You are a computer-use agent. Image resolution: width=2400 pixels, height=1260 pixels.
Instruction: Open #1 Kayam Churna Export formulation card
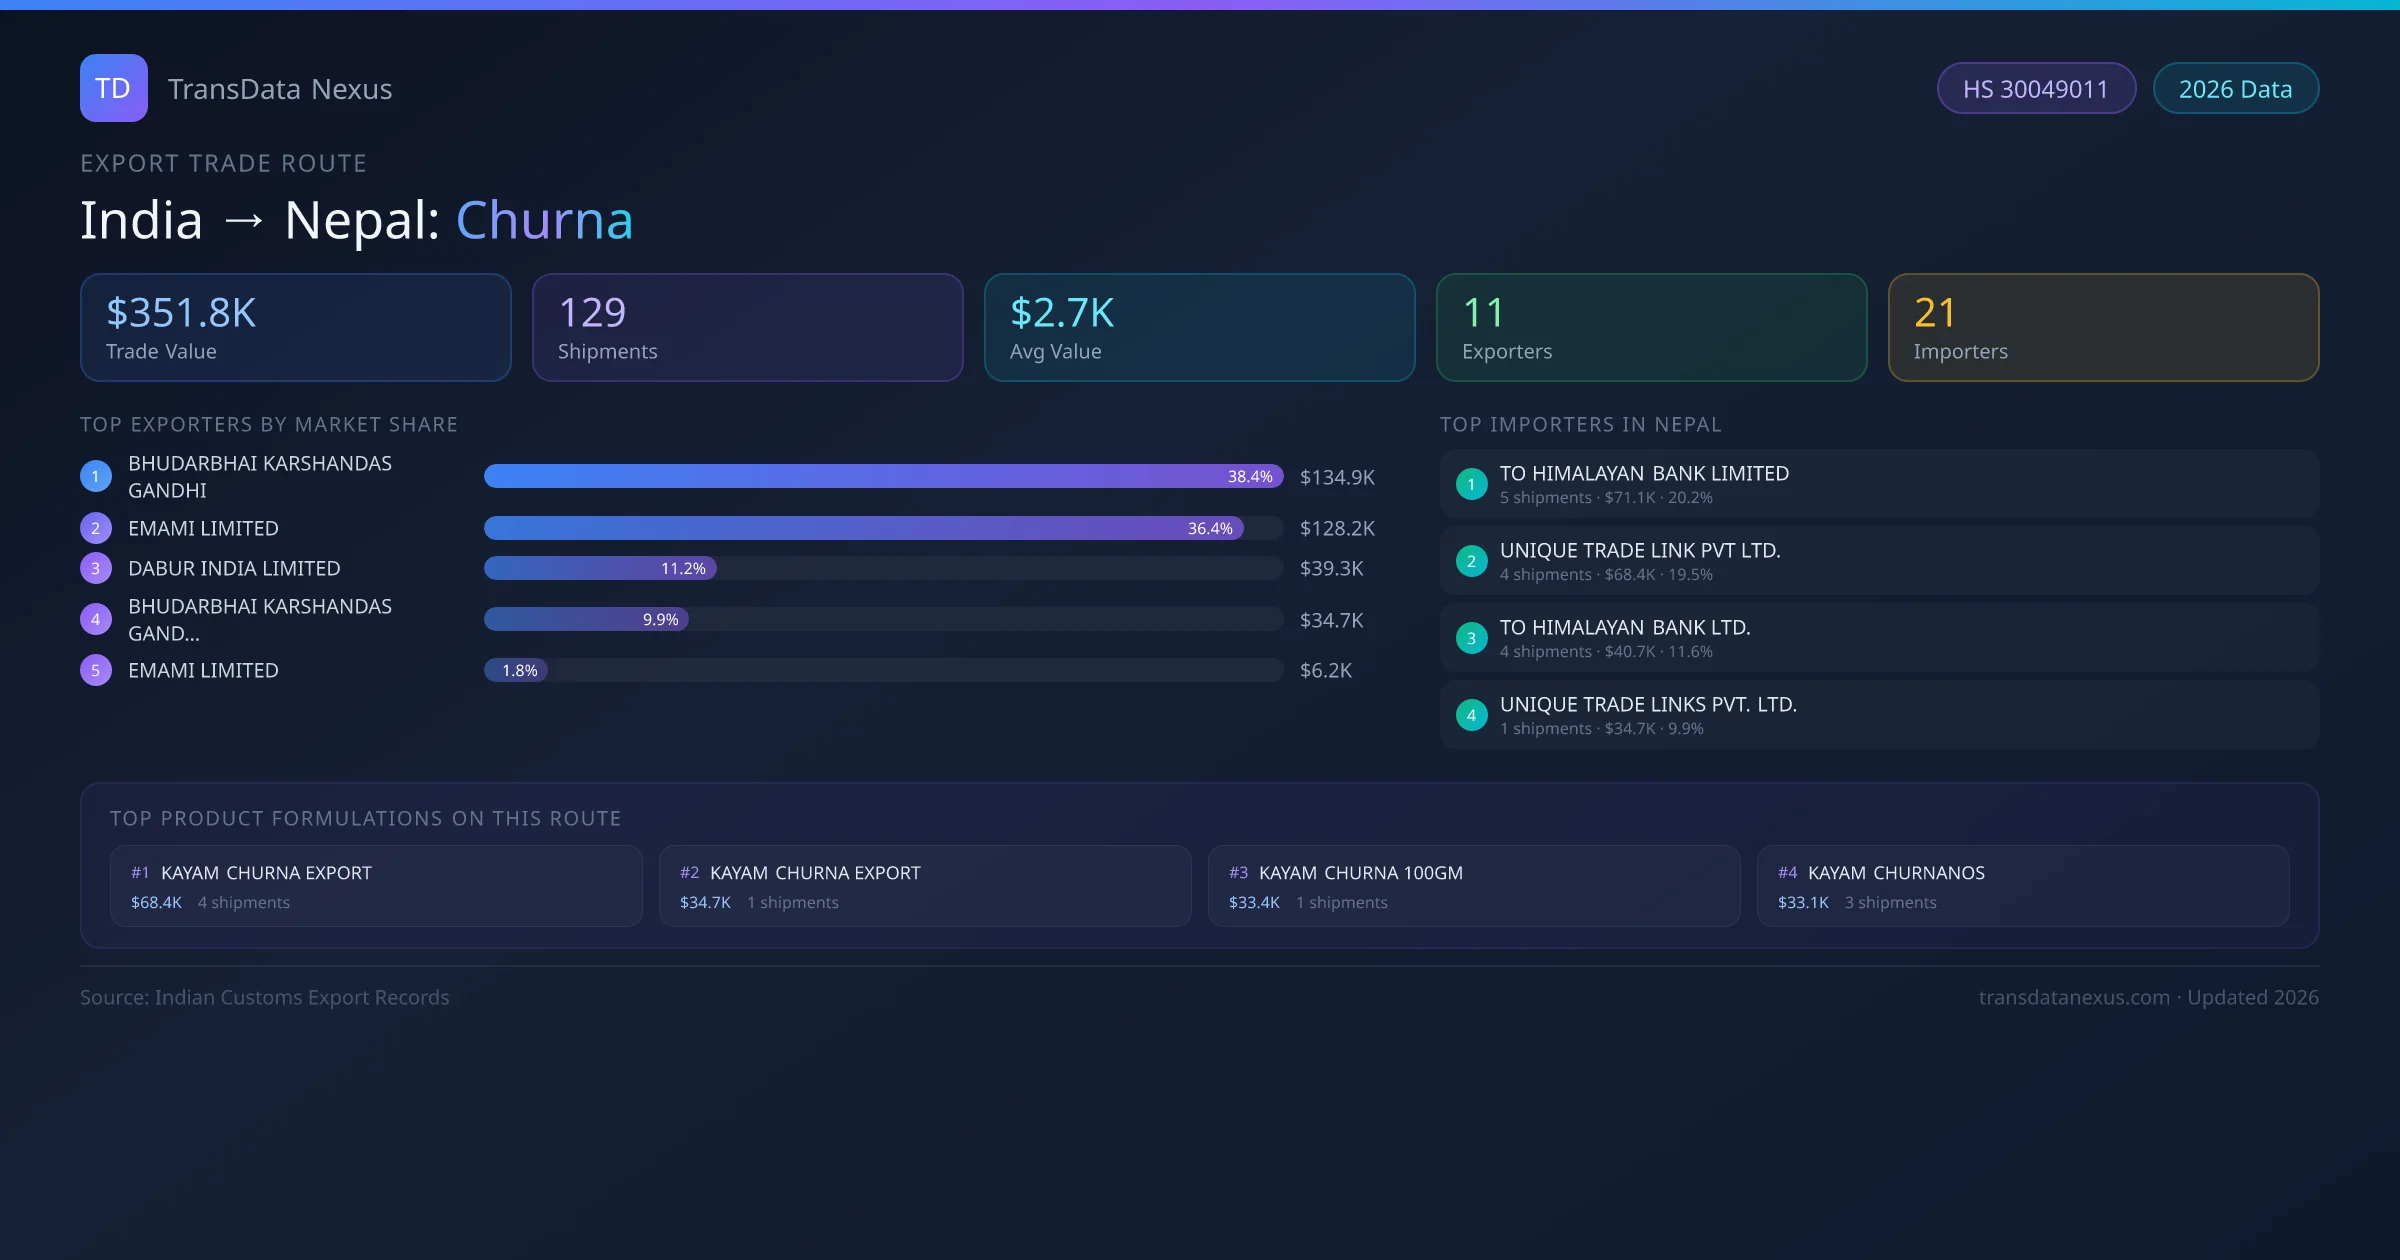coord(375,886)
